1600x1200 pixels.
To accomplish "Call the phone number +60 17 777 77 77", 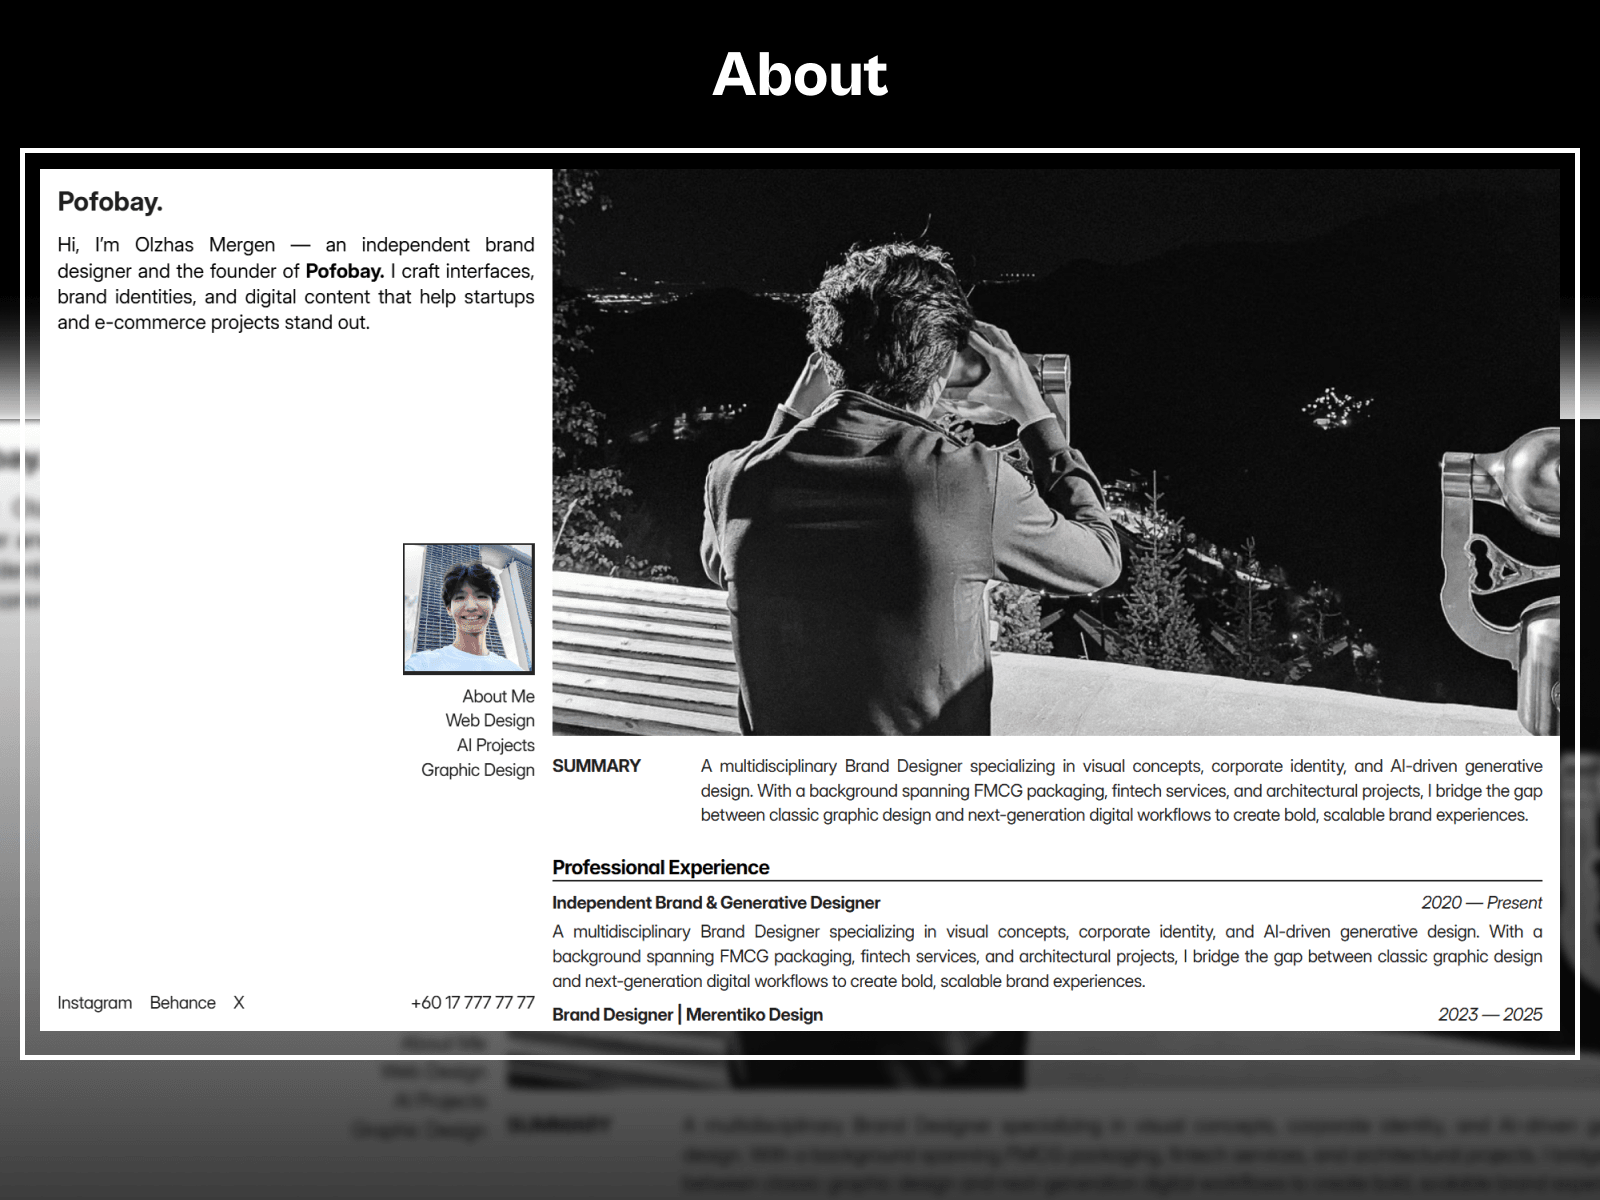I will click(472, 1002).
